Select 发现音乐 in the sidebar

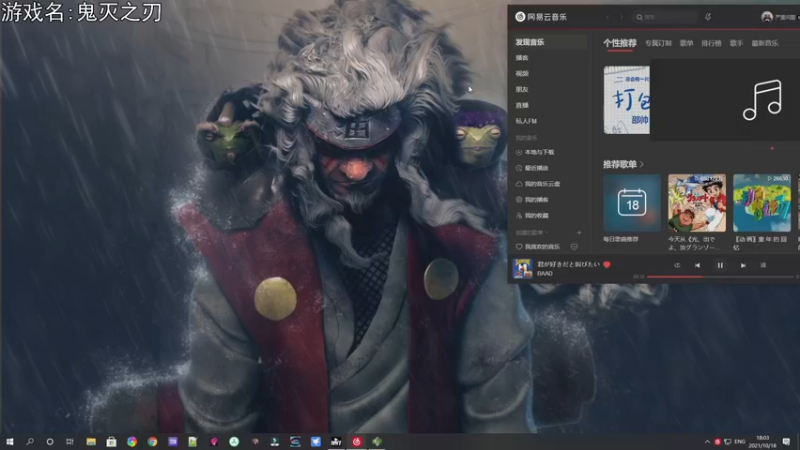530,42
